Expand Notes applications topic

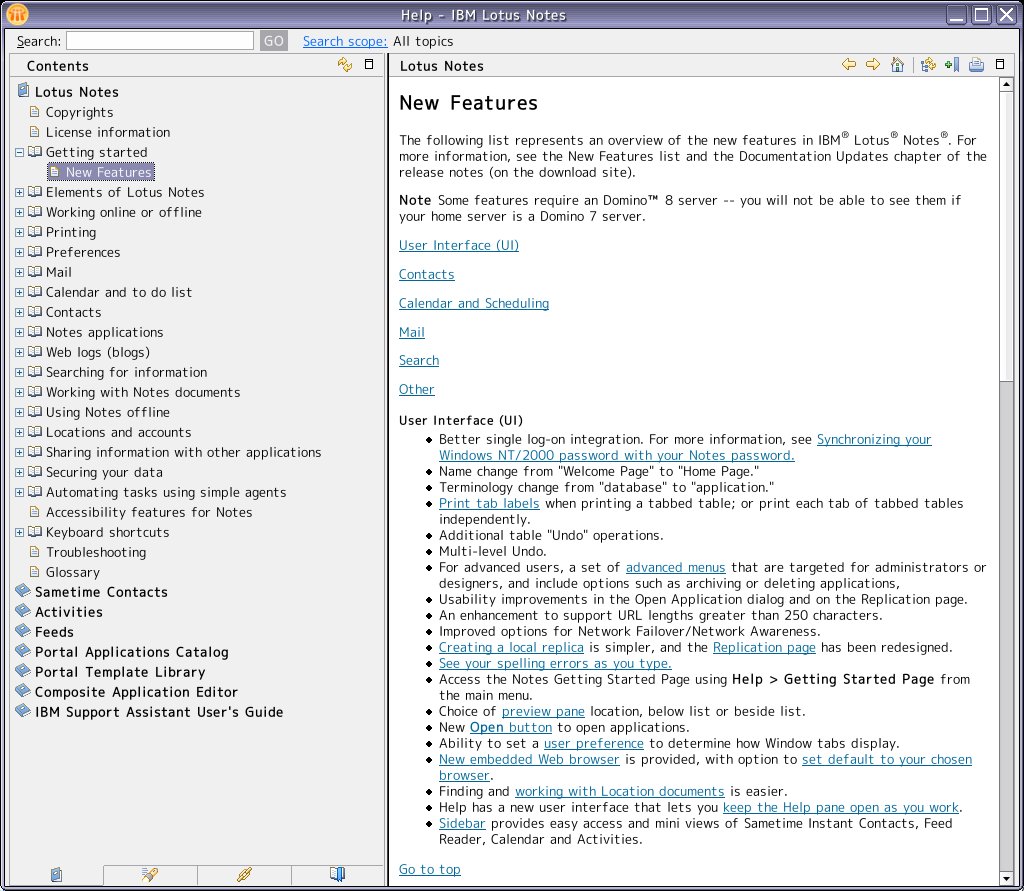20,332
